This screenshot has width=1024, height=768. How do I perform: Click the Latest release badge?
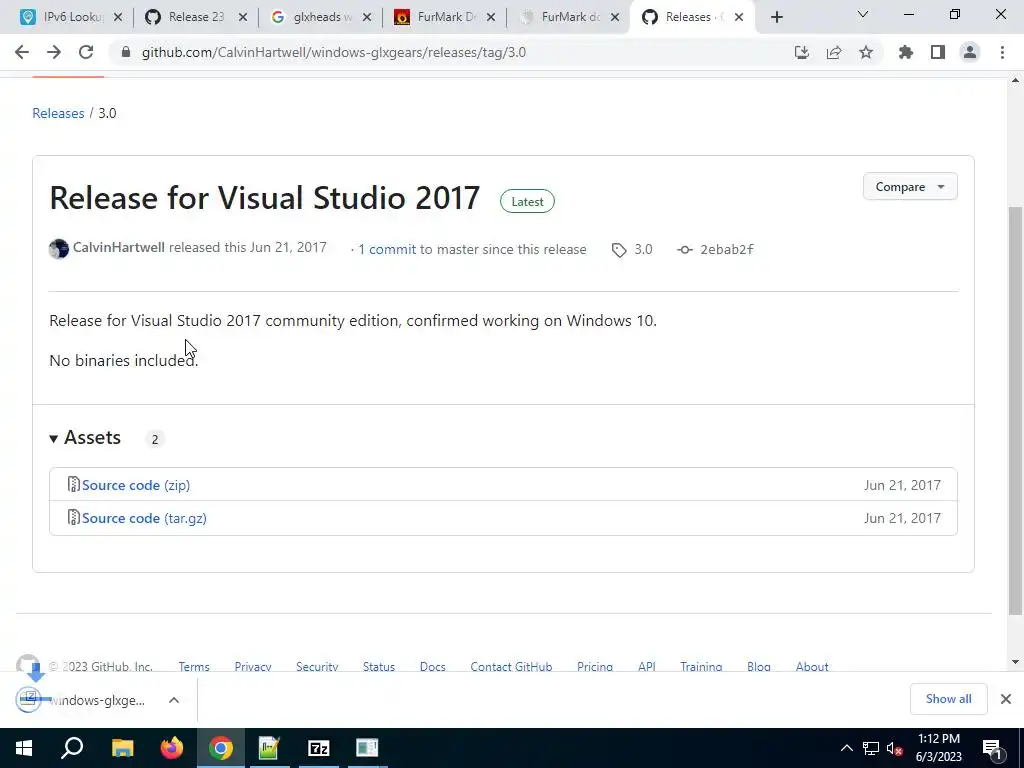pyautogui.click(x=527, y=201)
